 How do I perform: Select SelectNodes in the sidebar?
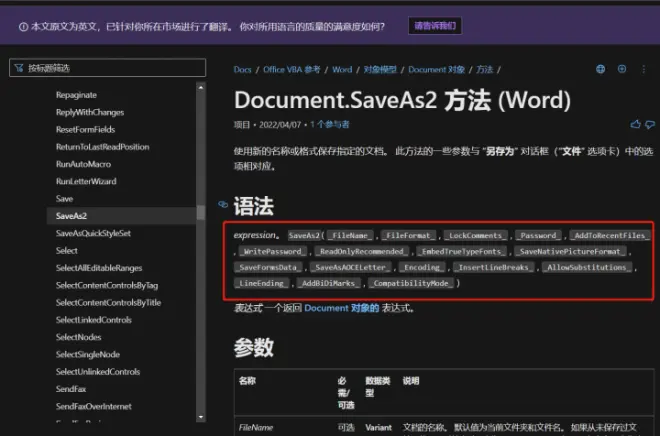click(78, 337)
